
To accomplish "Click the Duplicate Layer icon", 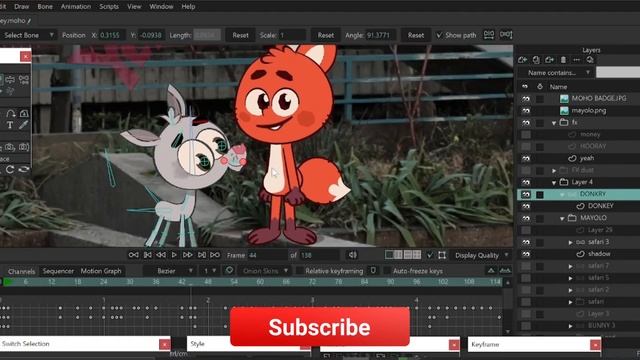I will pos(536,60).
